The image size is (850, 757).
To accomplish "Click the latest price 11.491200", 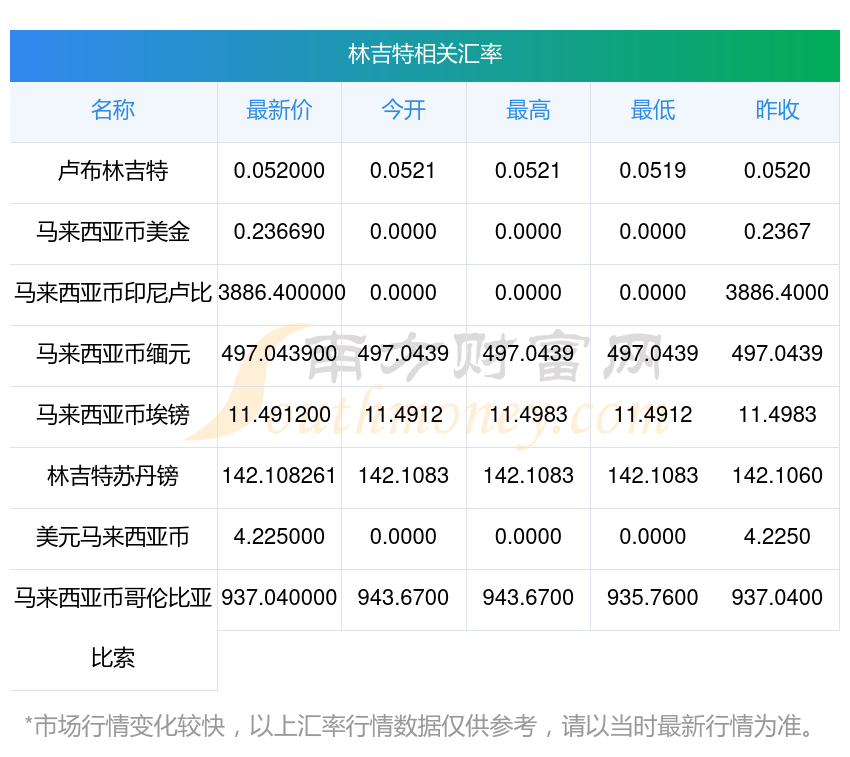I will pyautogui.click(x=279, y=415).
